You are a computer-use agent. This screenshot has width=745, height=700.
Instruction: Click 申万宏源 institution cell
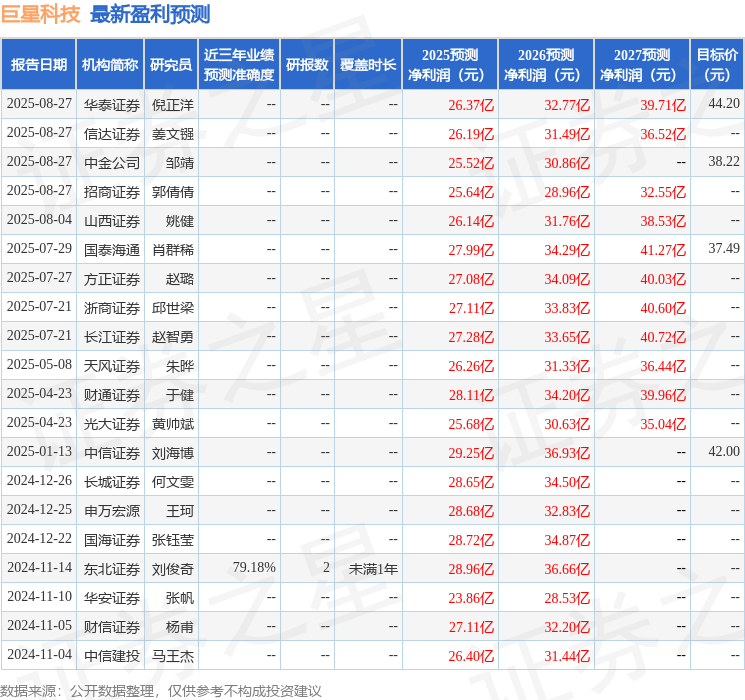pos(112,511)
